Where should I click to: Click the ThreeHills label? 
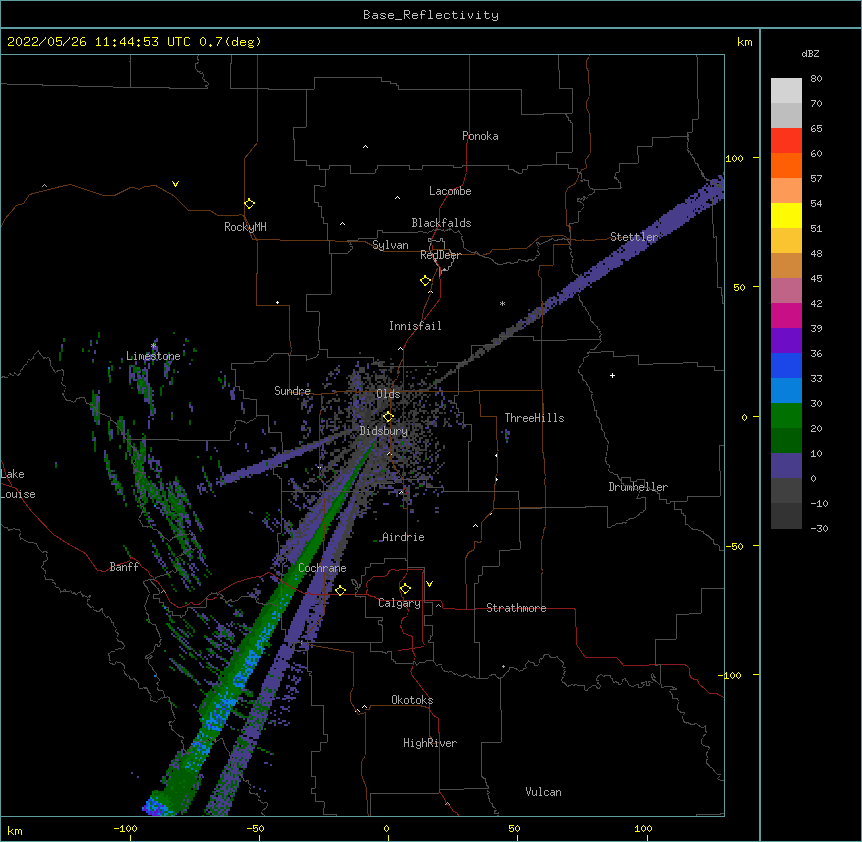coord(534,418)
